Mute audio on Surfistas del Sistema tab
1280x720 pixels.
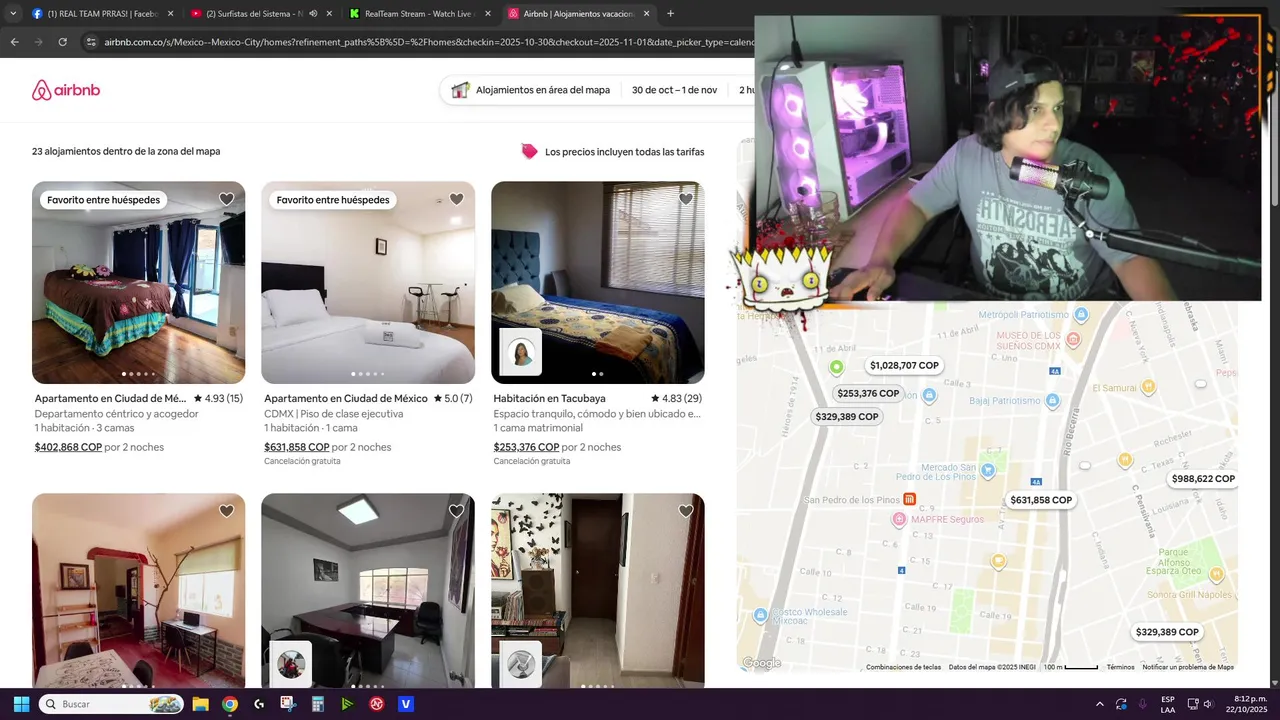click(x=313, y=14)
